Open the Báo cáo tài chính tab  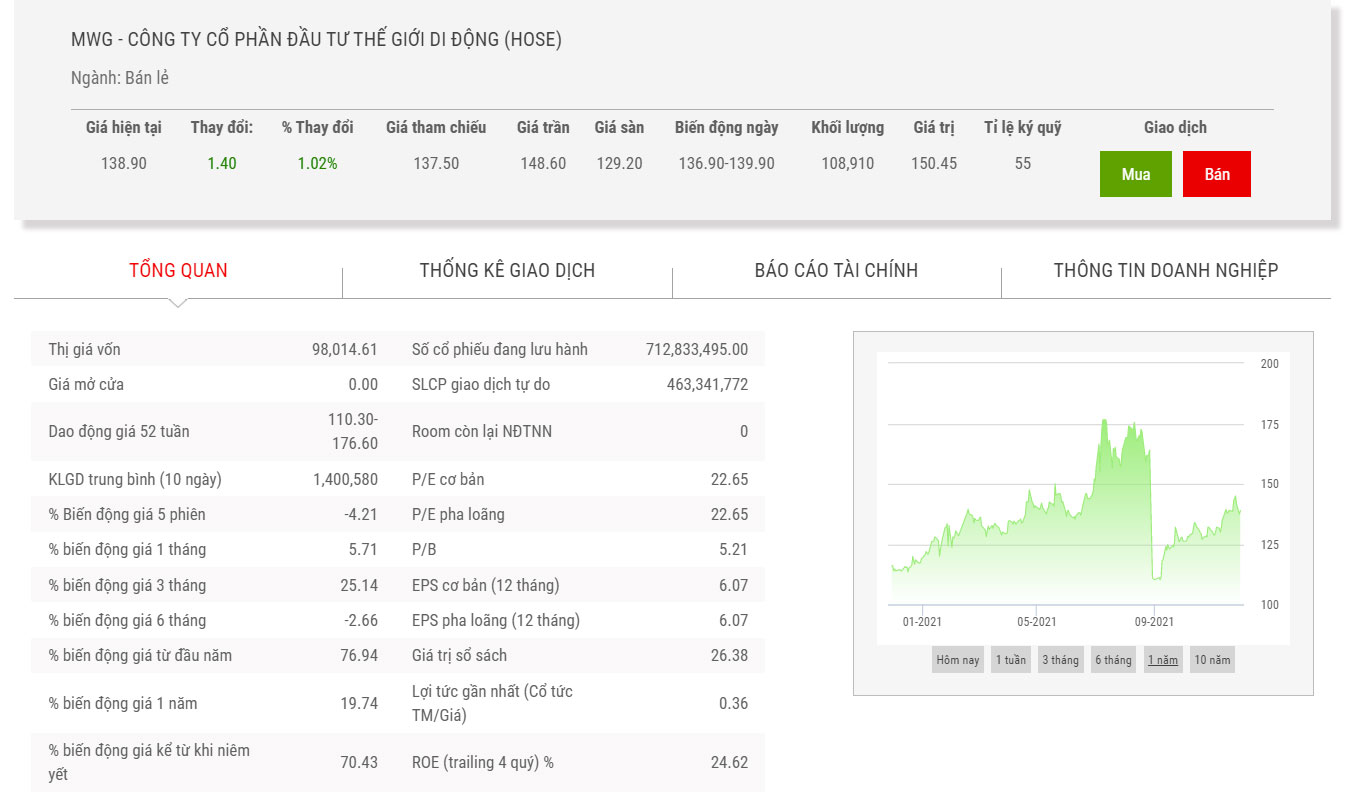coord(836,270)
